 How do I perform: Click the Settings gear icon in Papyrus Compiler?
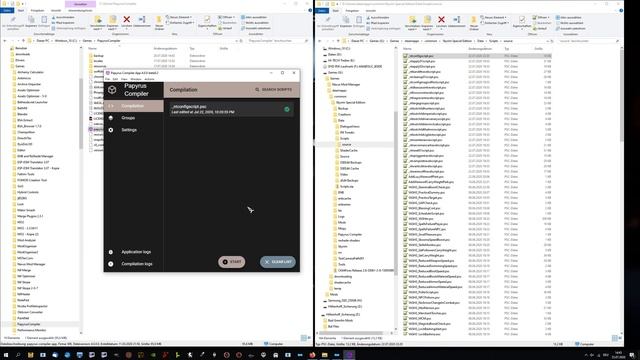coord(111,130)
